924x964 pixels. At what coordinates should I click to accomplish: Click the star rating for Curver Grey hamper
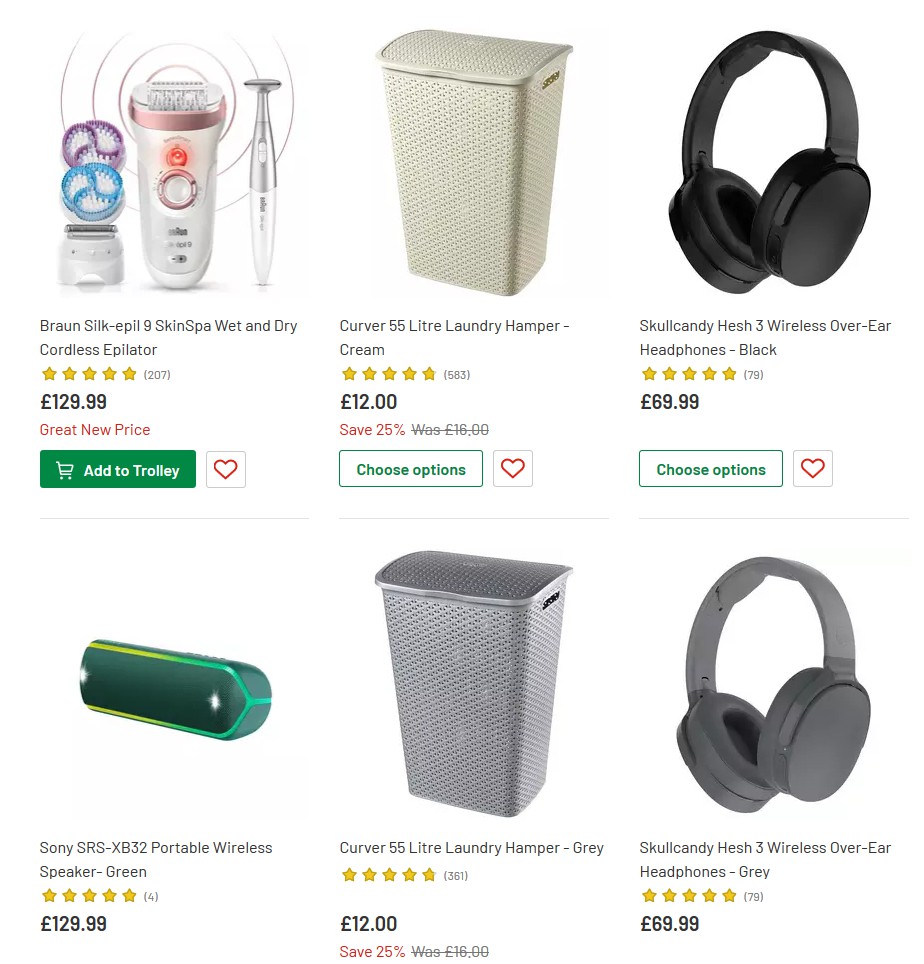click(x=389, y=874)
